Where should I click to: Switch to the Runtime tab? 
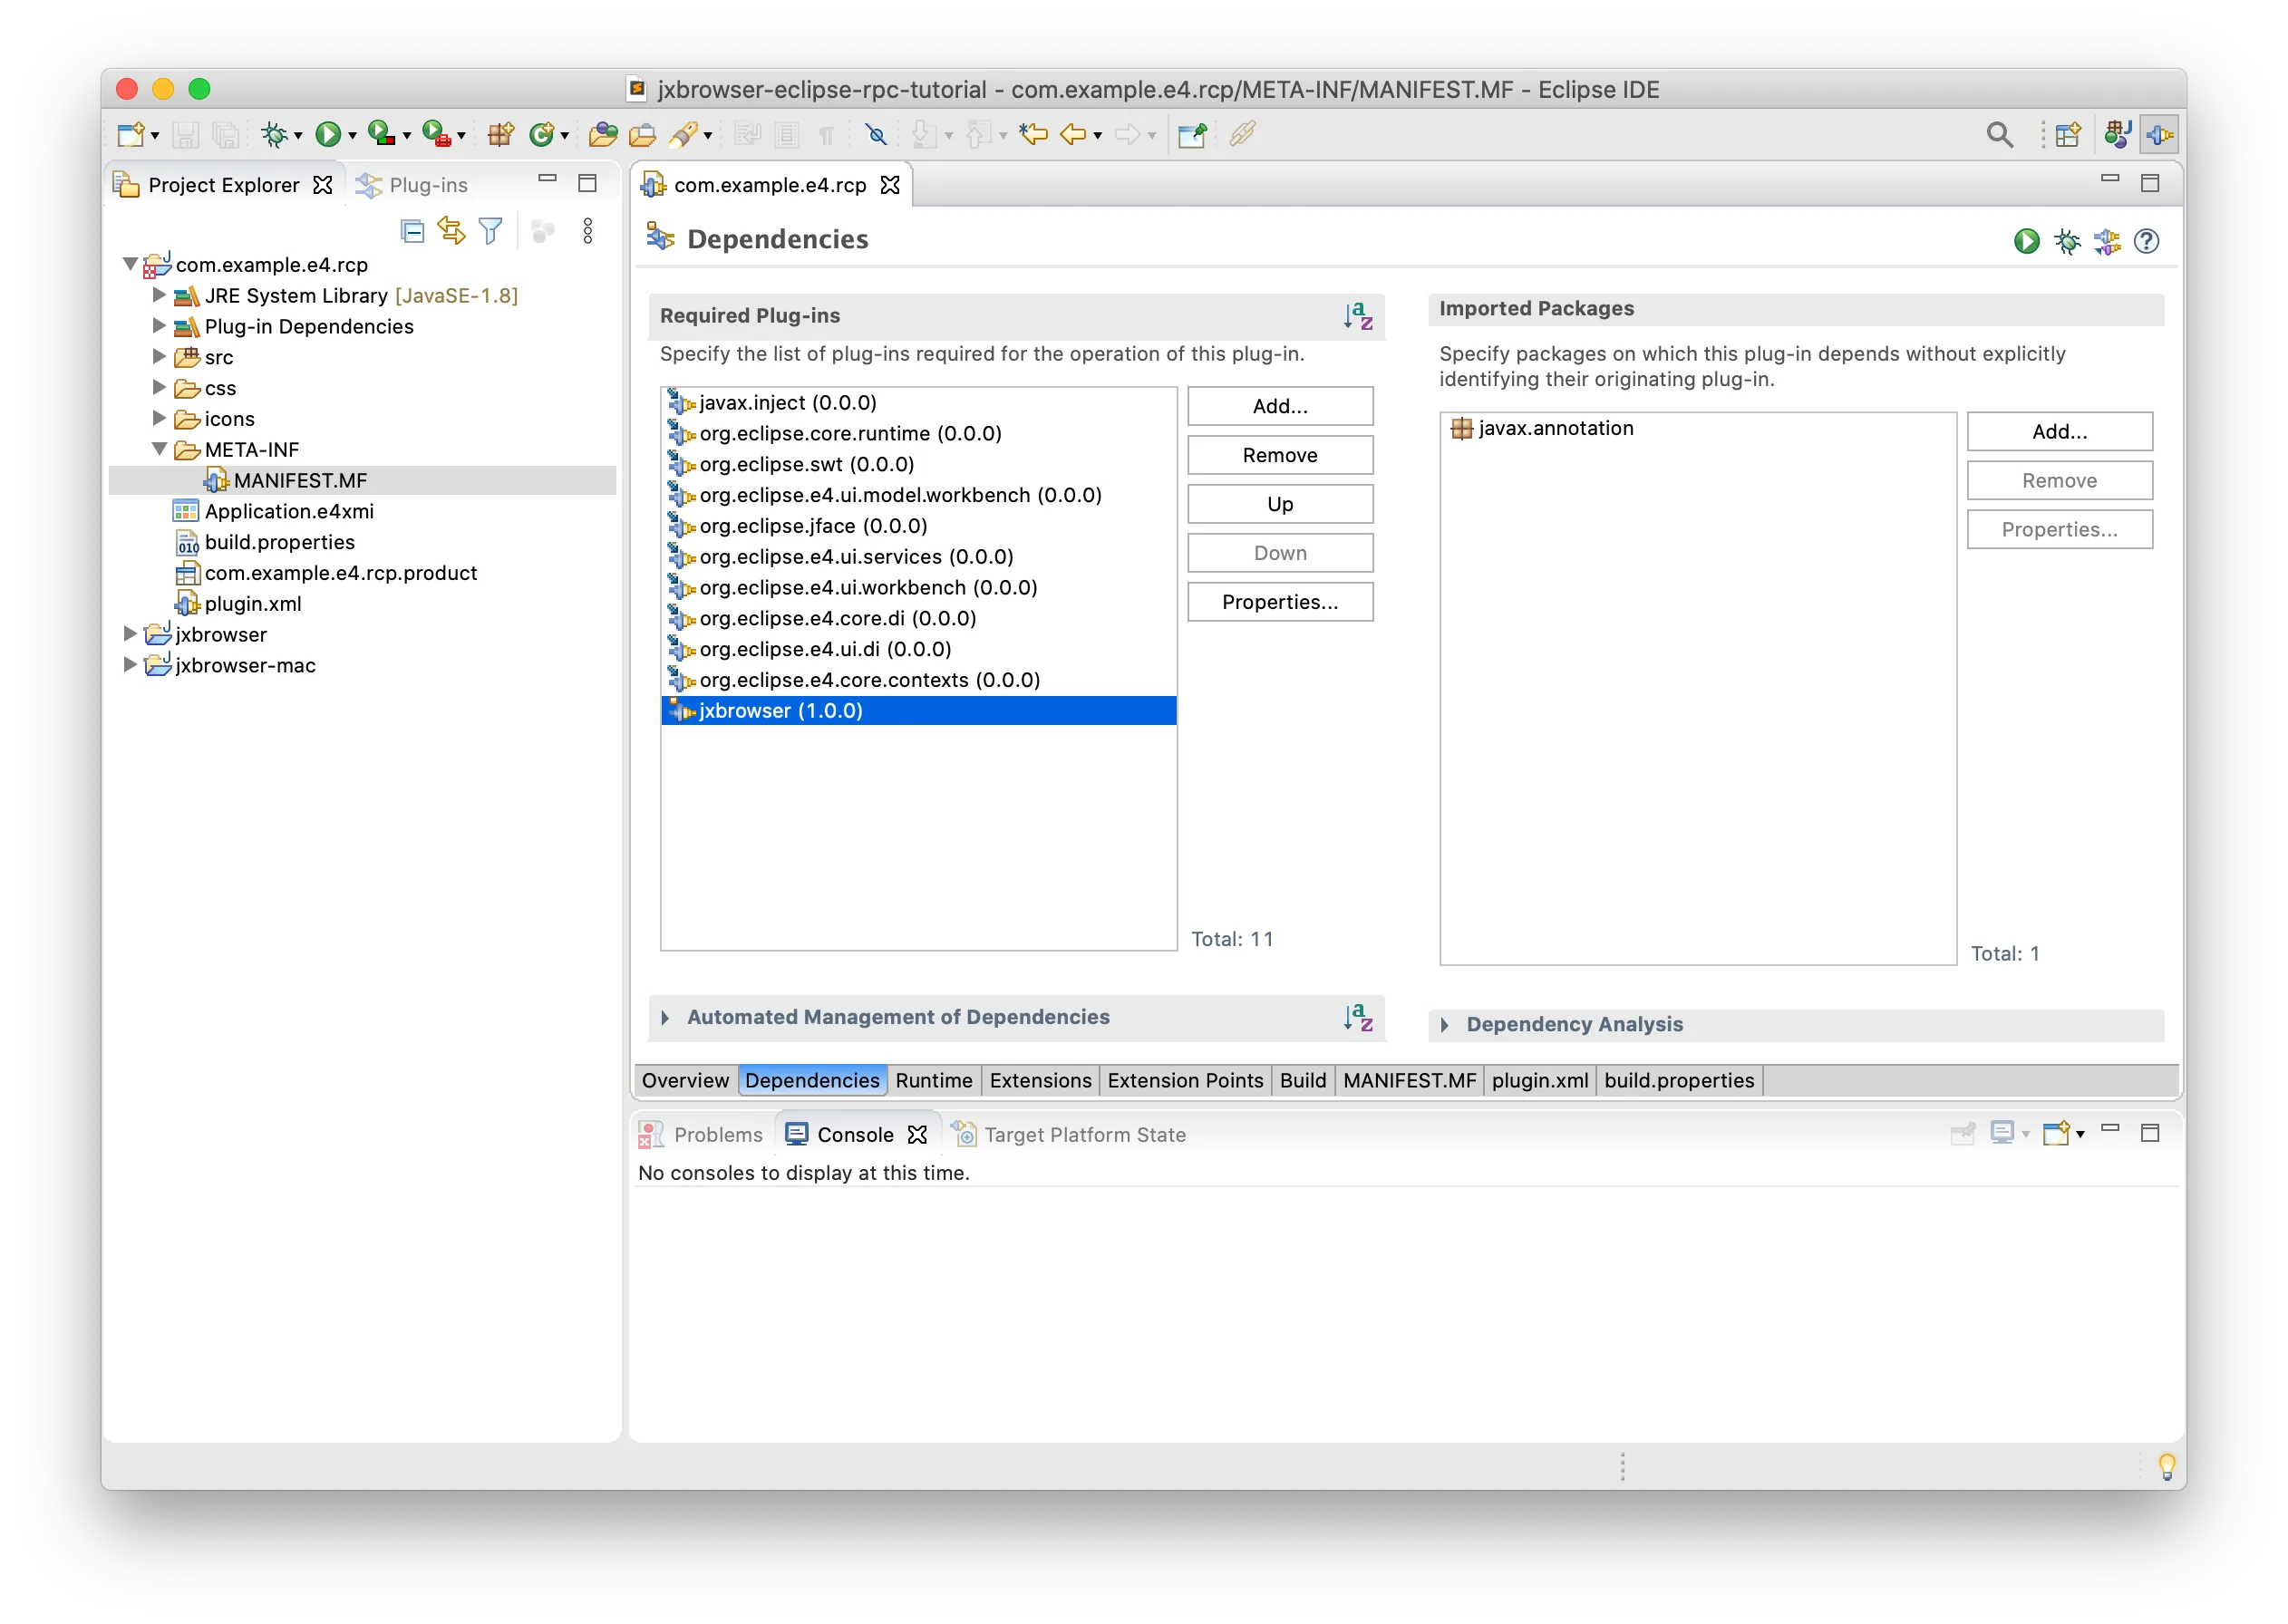(933, 1081)
